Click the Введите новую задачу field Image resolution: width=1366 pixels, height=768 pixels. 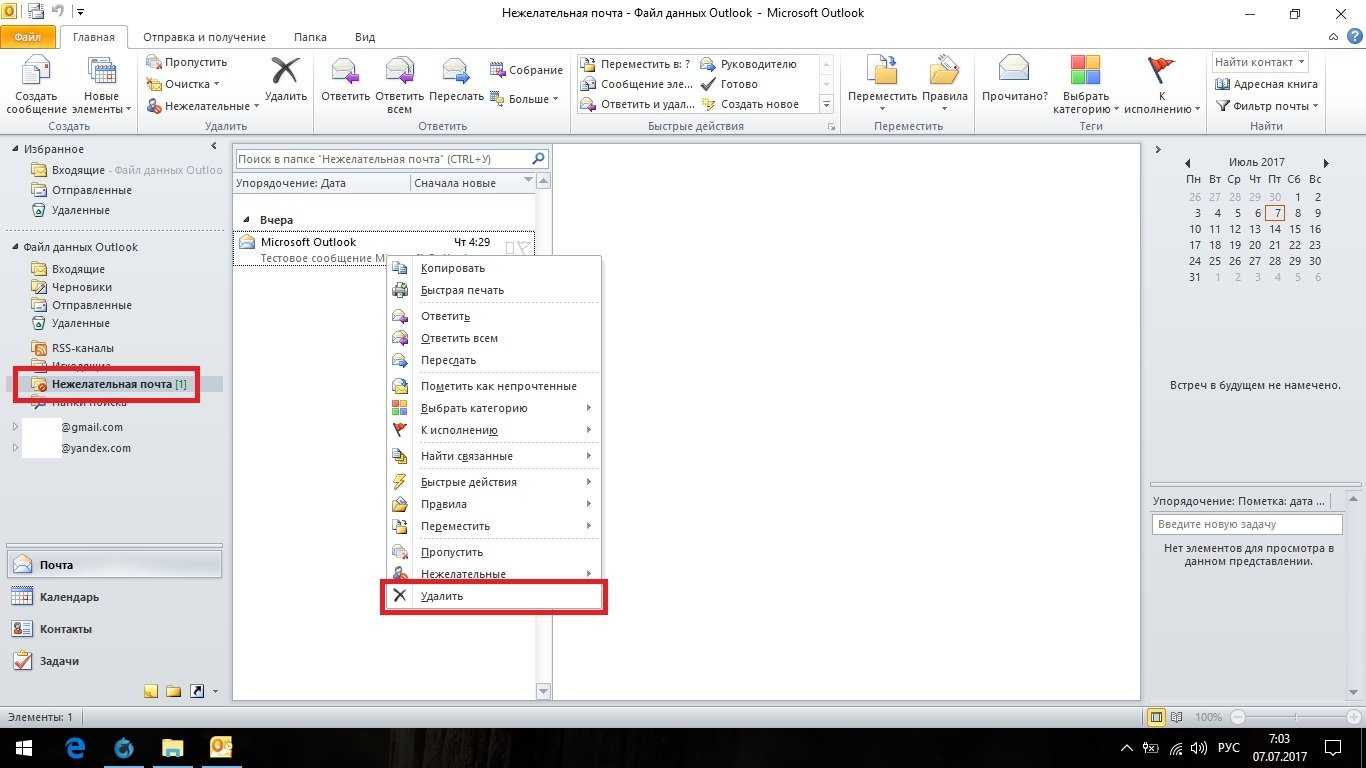pos(1246,524)
